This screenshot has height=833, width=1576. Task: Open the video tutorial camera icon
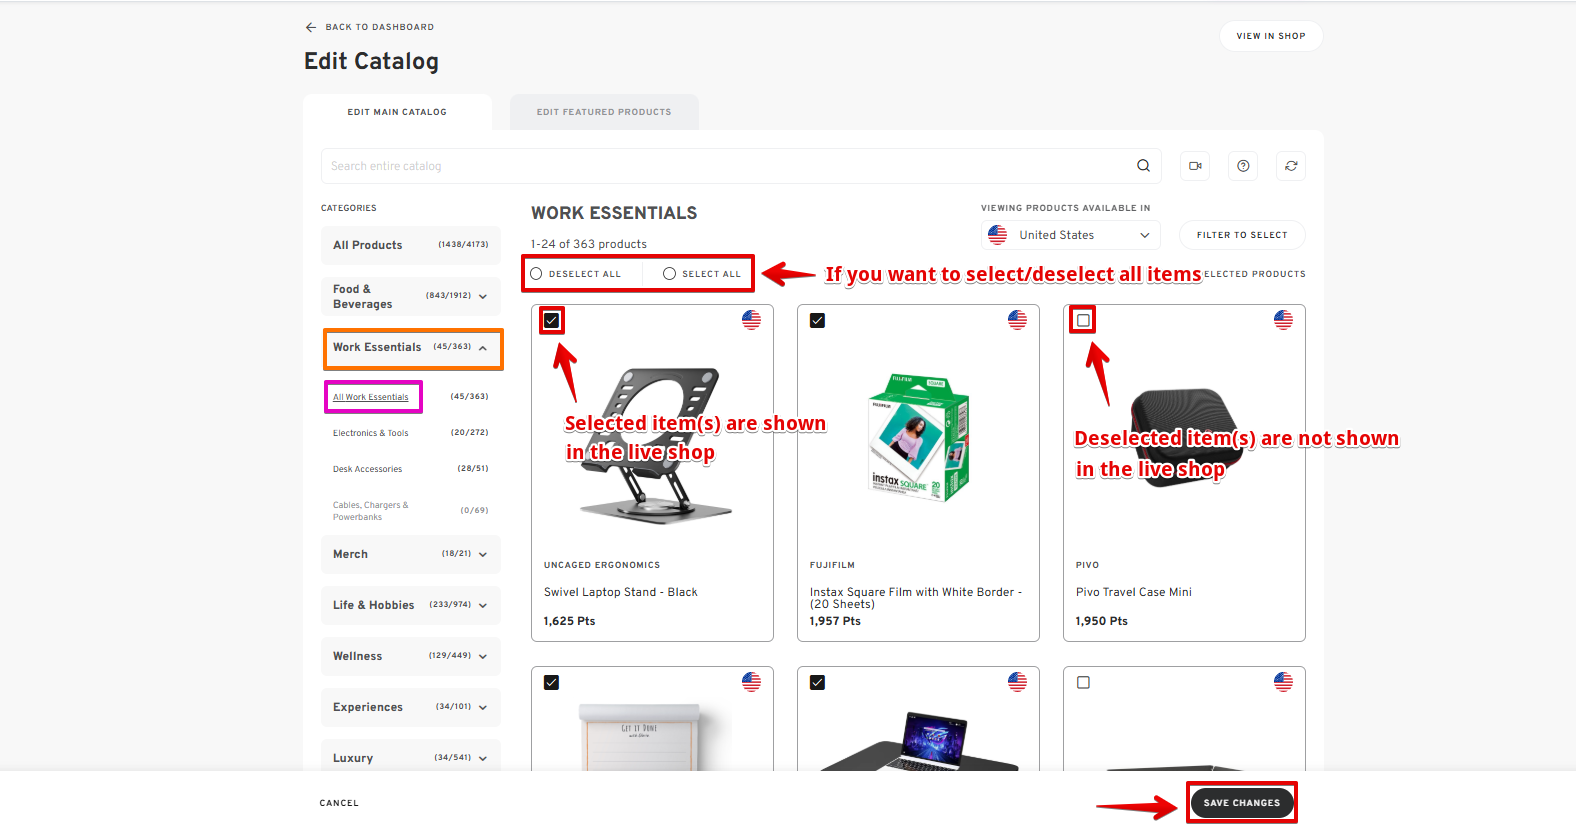click(x=1195, y=166)
